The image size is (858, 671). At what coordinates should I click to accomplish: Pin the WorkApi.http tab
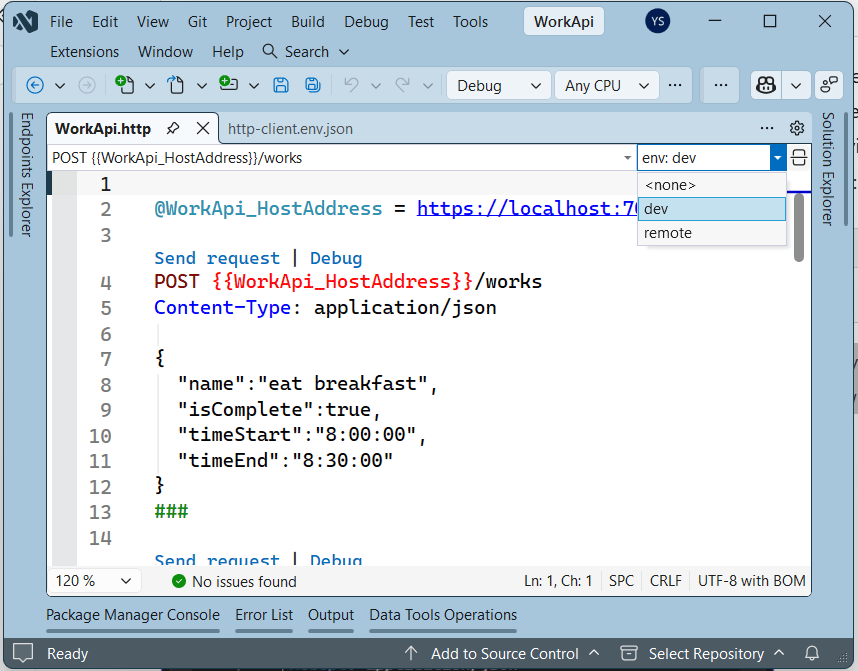[173, 129]
